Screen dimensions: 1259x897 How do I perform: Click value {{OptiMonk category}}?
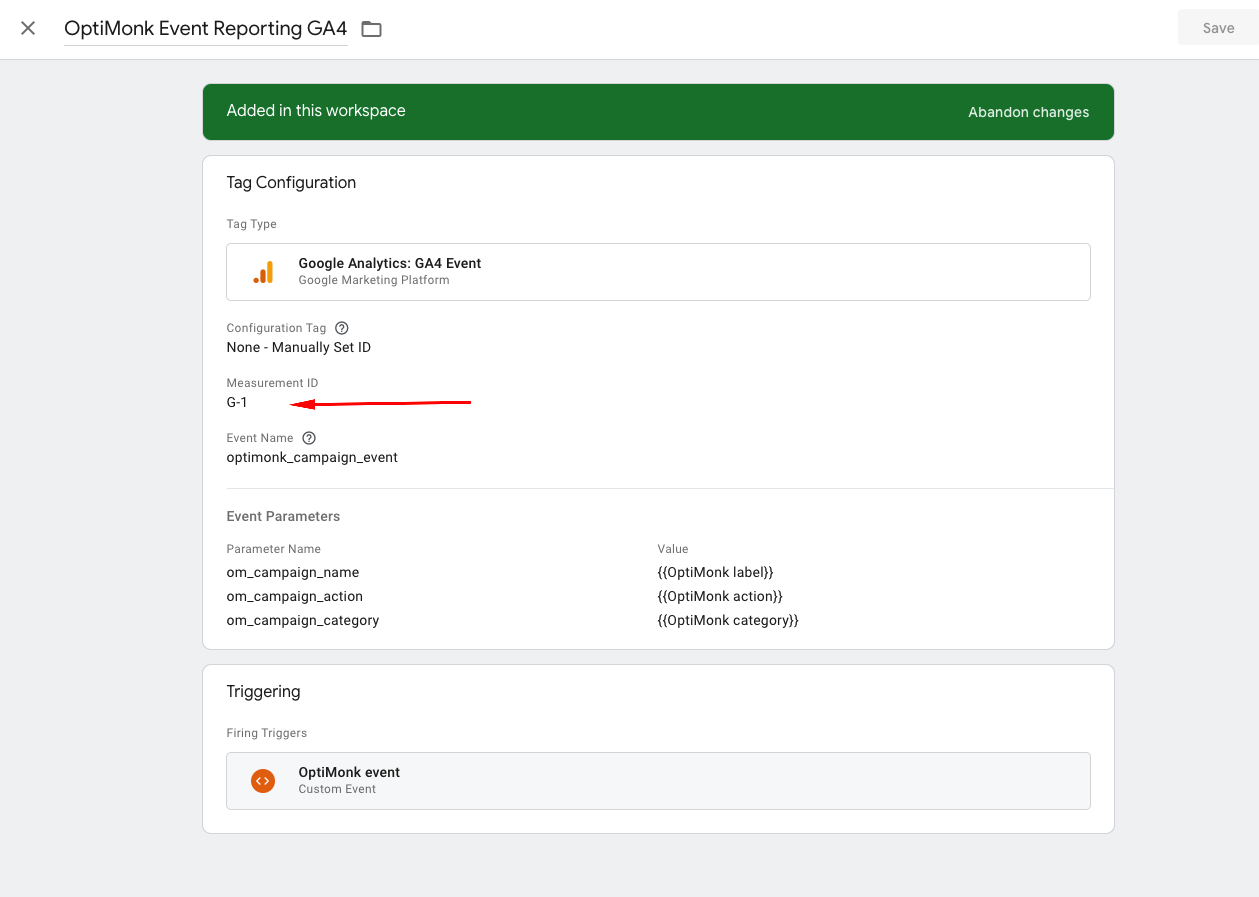(728, 620)
